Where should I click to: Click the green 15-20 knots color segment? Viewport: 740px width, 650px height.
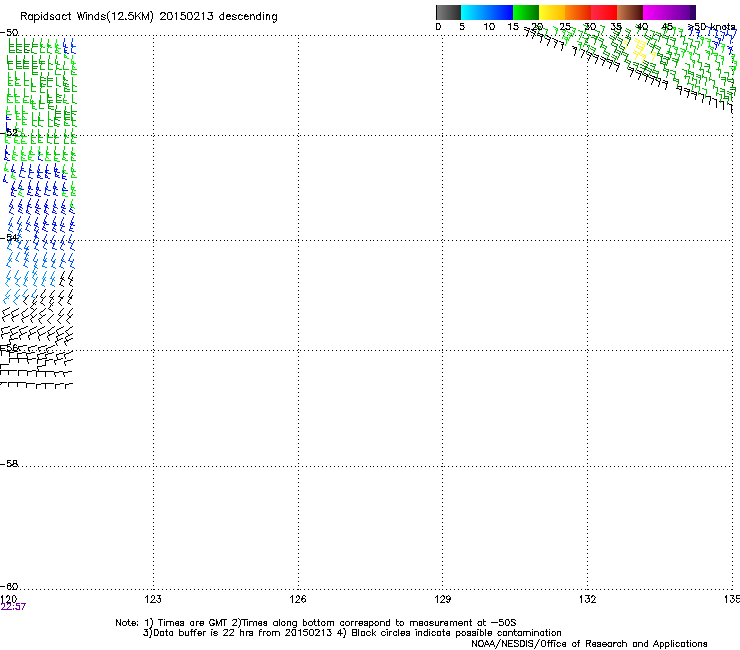point(526,12)
